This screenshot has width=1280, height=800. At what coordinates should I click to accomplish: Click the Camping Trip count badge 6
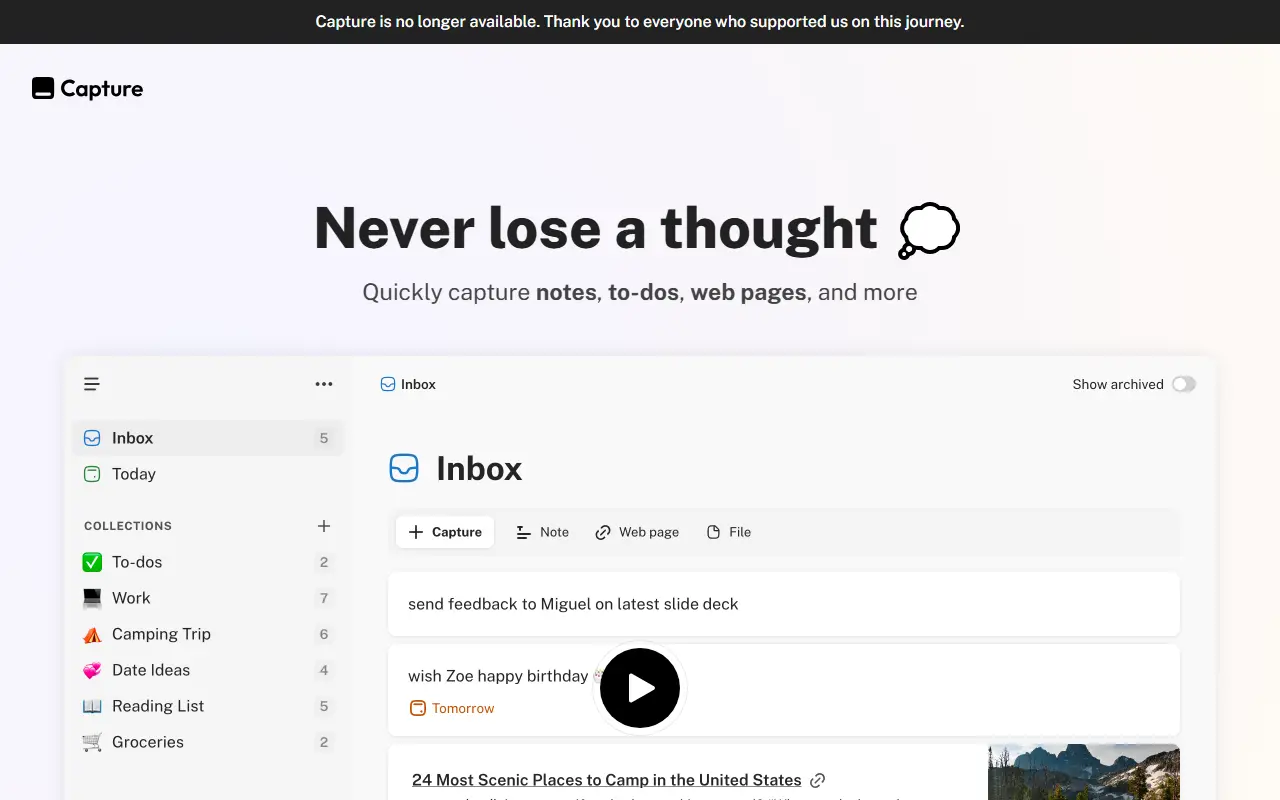(324, 634)
